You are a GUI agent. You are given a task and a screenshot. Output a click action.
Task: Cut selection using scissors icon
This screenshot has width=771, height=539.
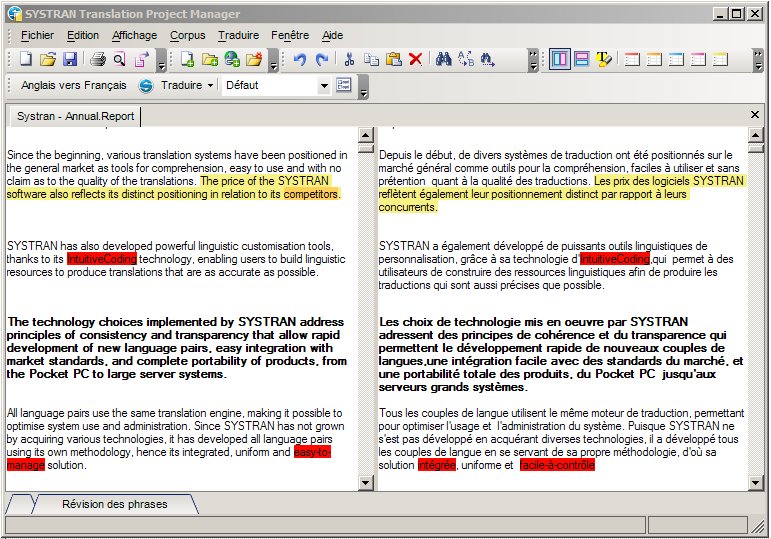pyautogui.click(x=349, y=60)
